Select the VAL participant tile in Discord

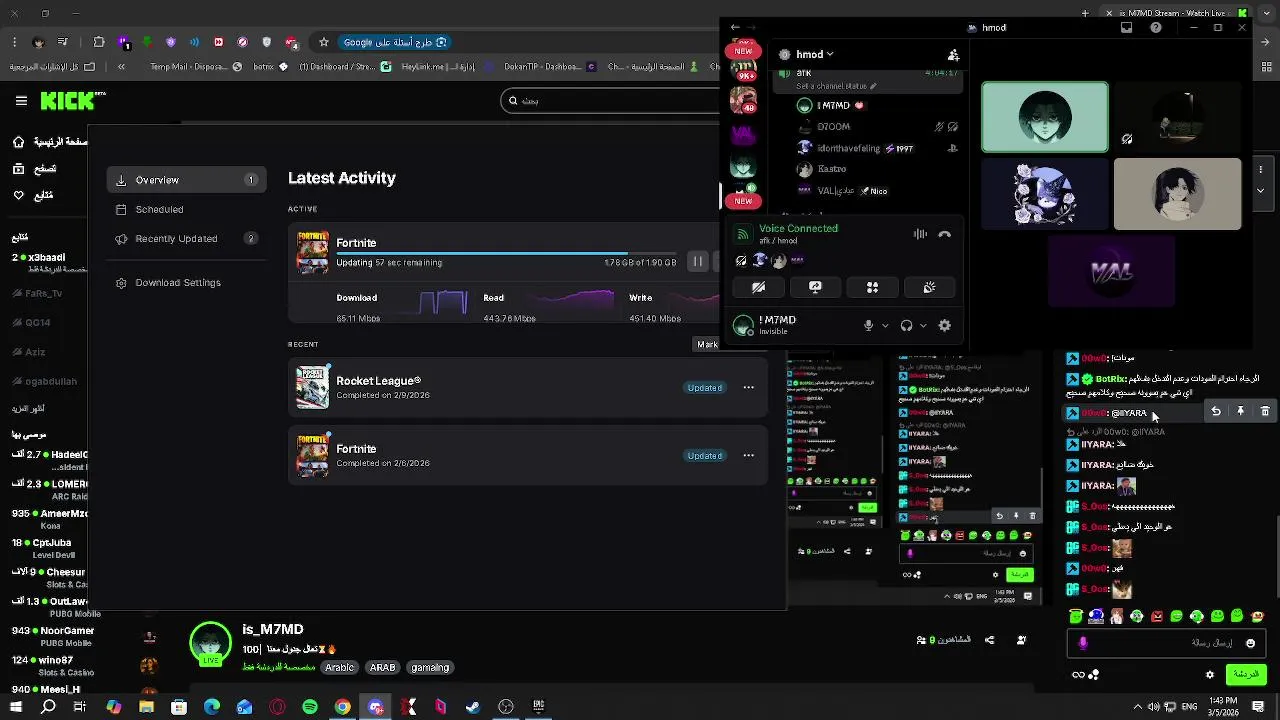tap(1111, 272)
